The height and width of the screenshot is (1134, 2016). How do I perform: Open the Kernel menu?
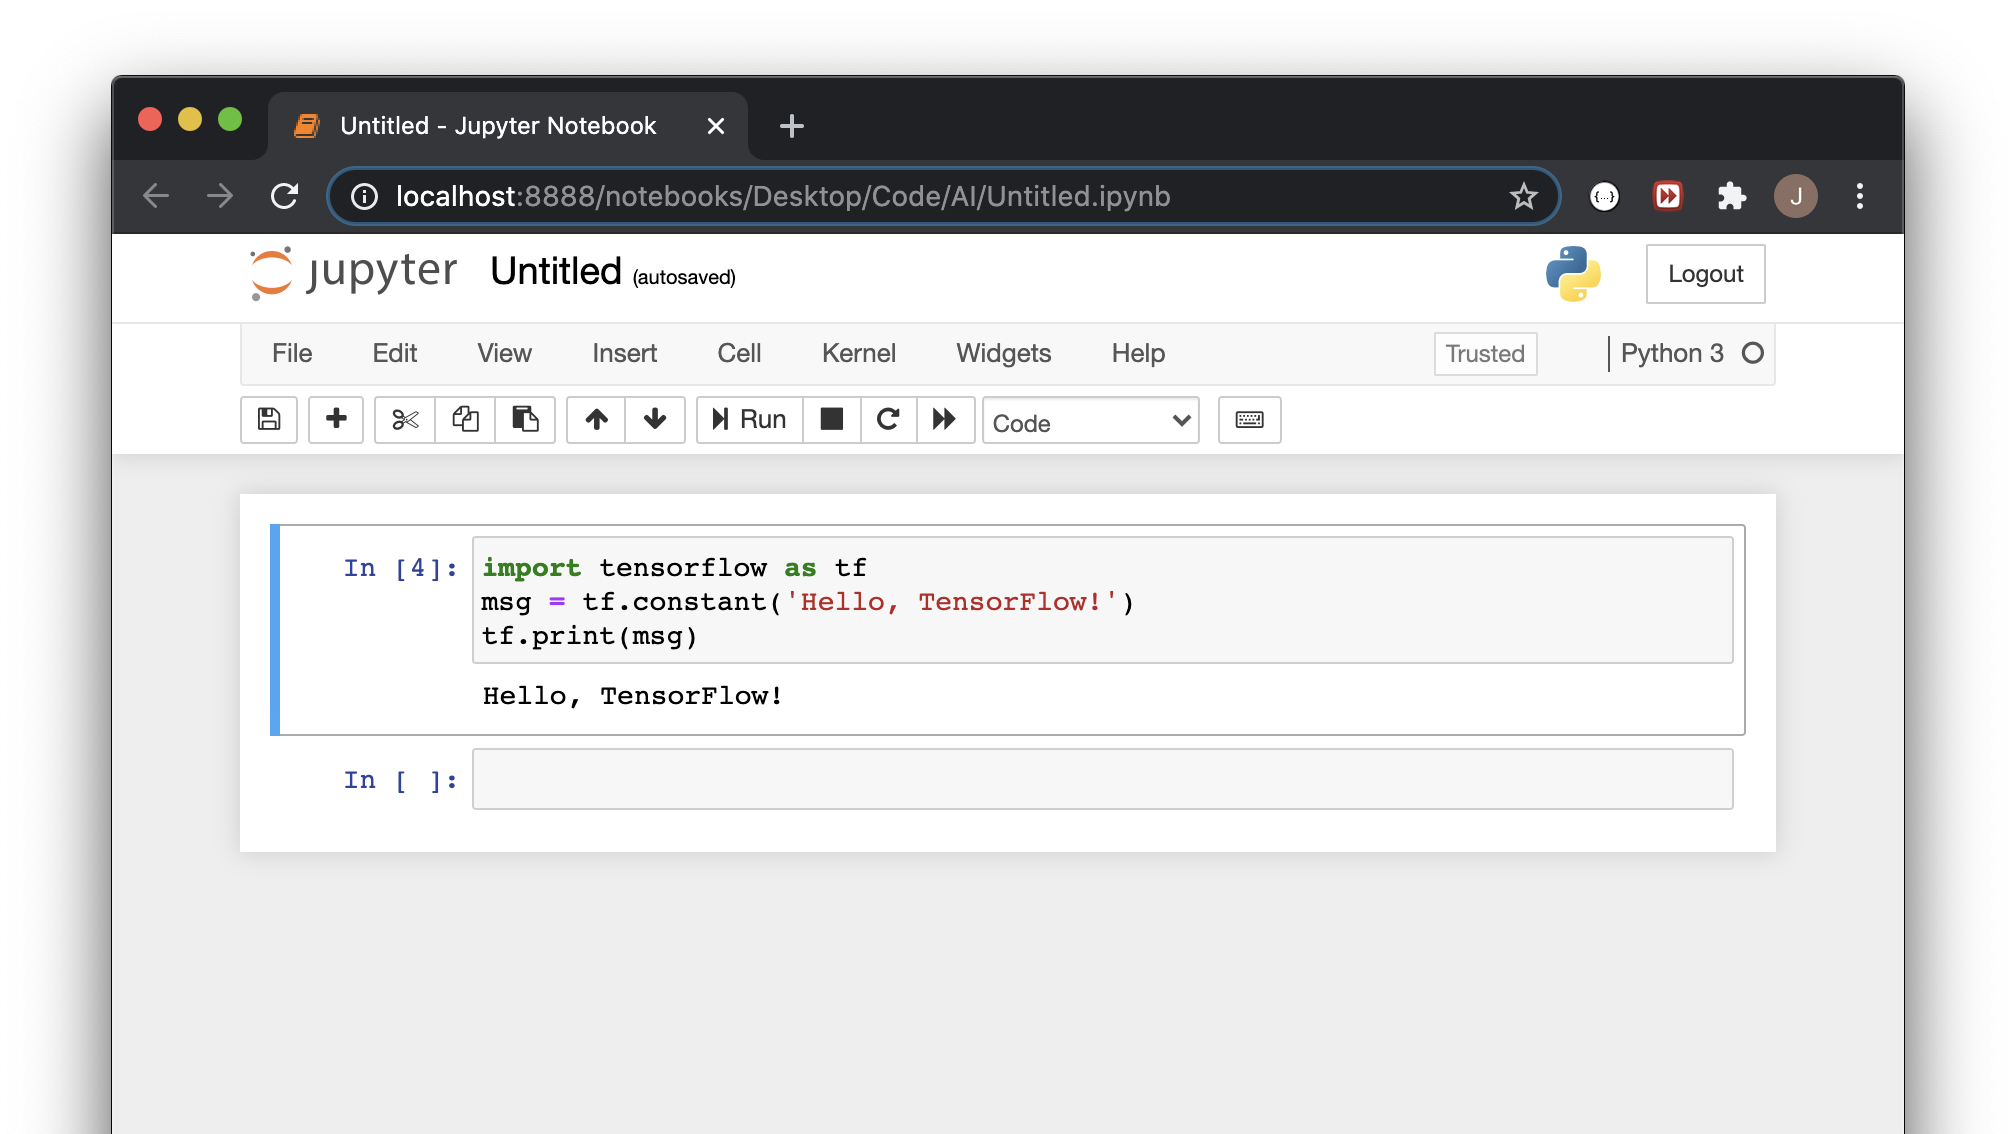coord(859,353)
